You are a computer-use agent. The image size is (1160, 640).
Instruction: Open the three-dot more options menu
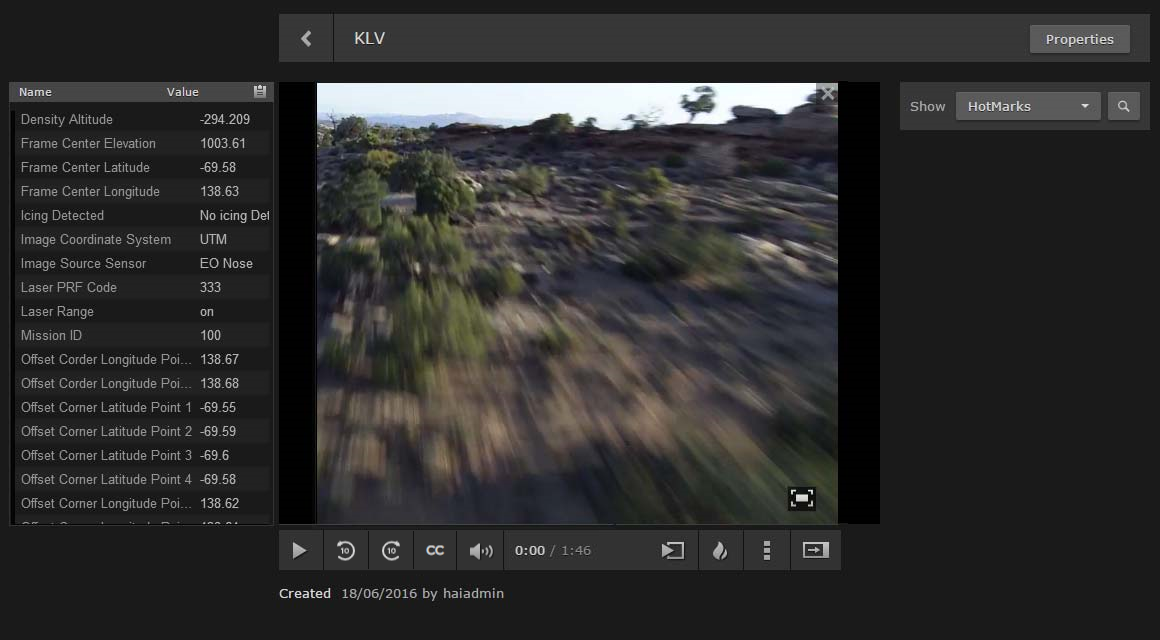pos(767,550)
